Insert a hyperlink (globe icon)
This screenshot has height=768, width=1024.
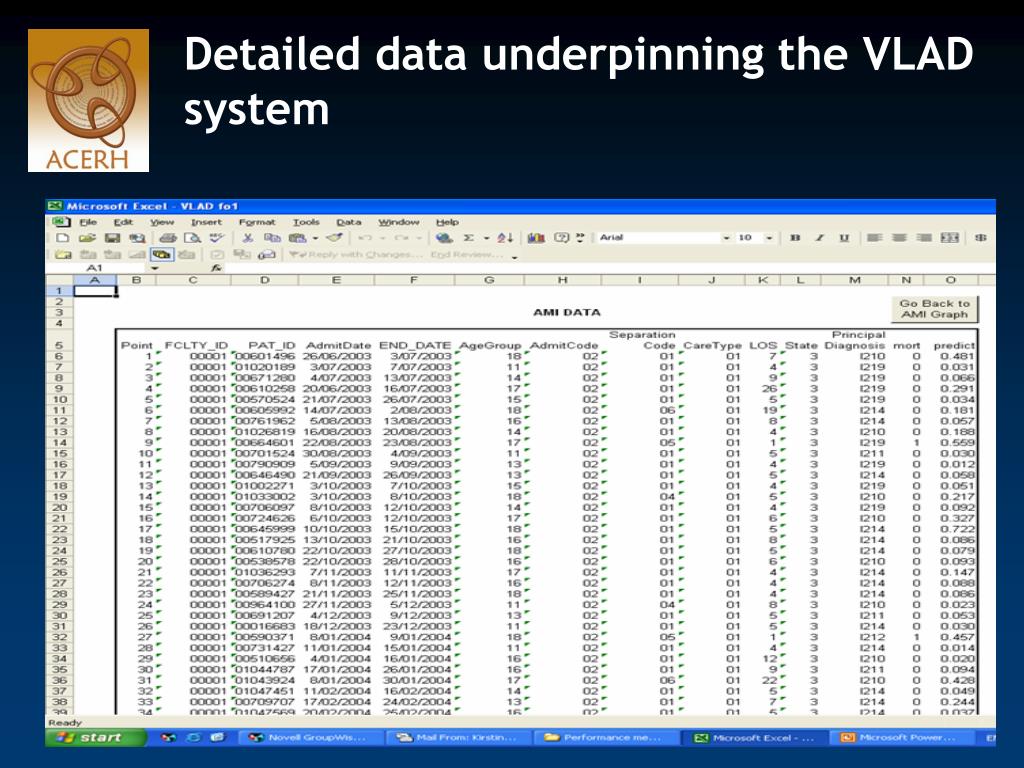pos(444,238)
